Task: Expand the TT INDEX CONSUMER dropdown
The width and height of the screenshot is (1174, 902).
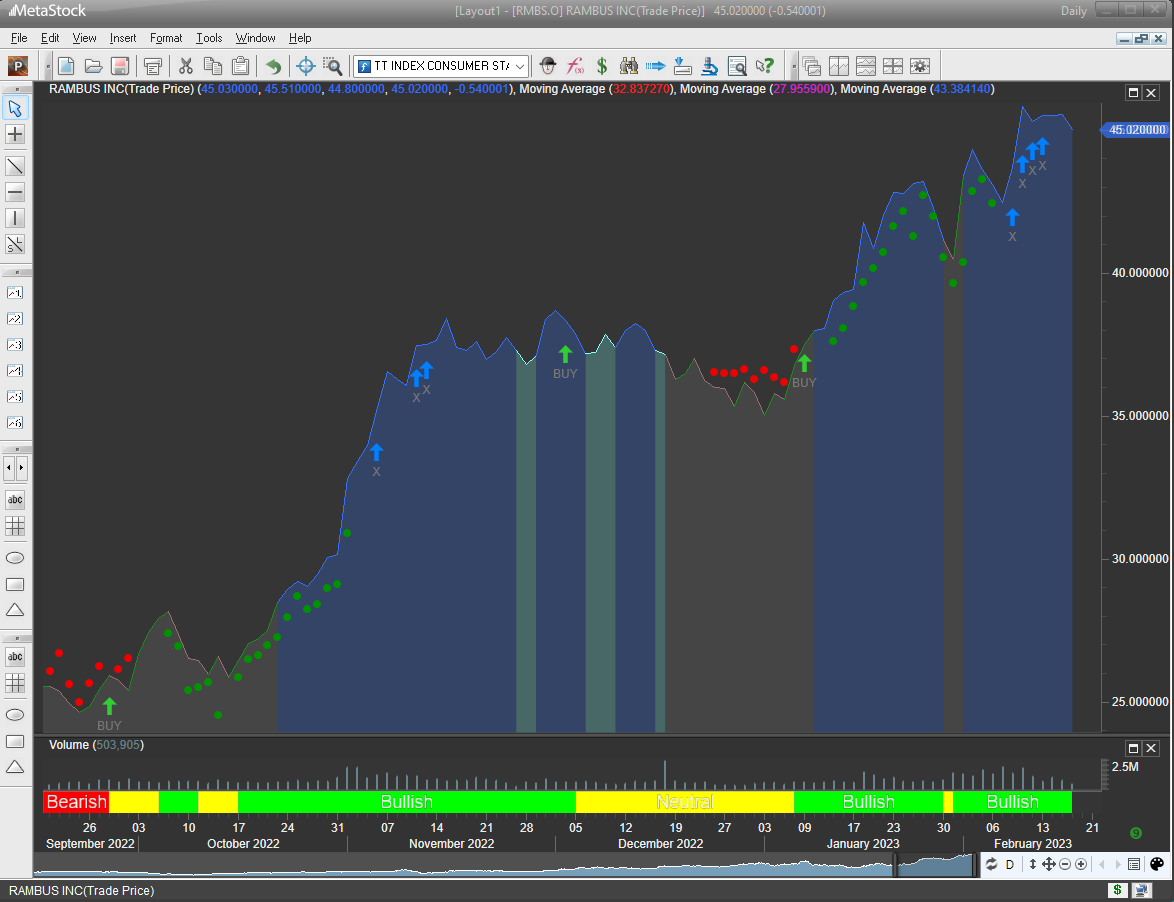Action: pyautogui.click(x=520, y=66)
